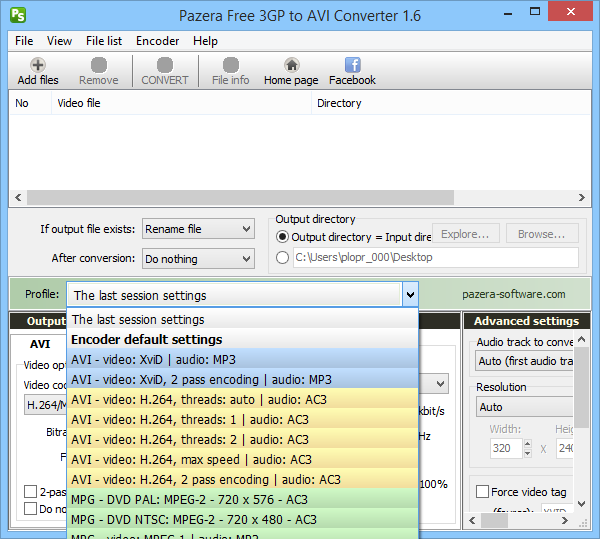Collapse the Profile dropdown arrow
Image resolution: width=600 pixels, height=539 pixels.
pos(411,295)
